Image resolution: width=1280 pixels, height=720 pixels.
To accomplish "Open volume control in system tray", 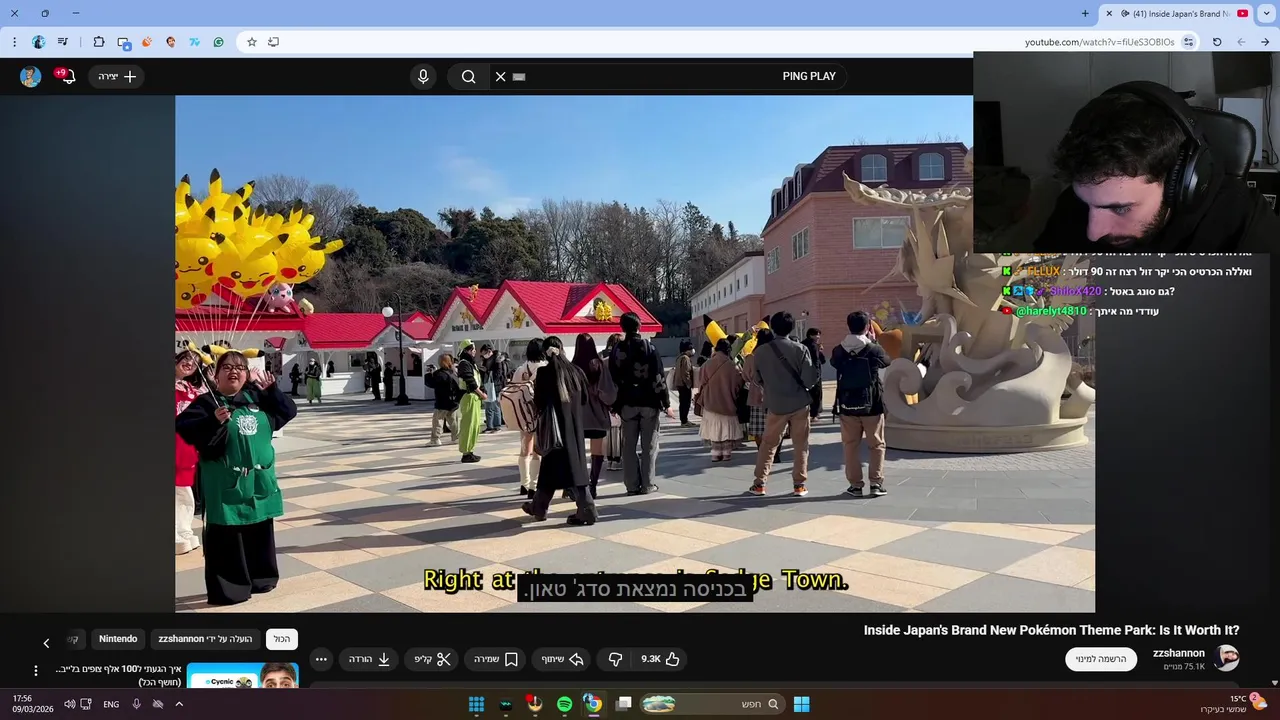I will [x=70, y=704].
